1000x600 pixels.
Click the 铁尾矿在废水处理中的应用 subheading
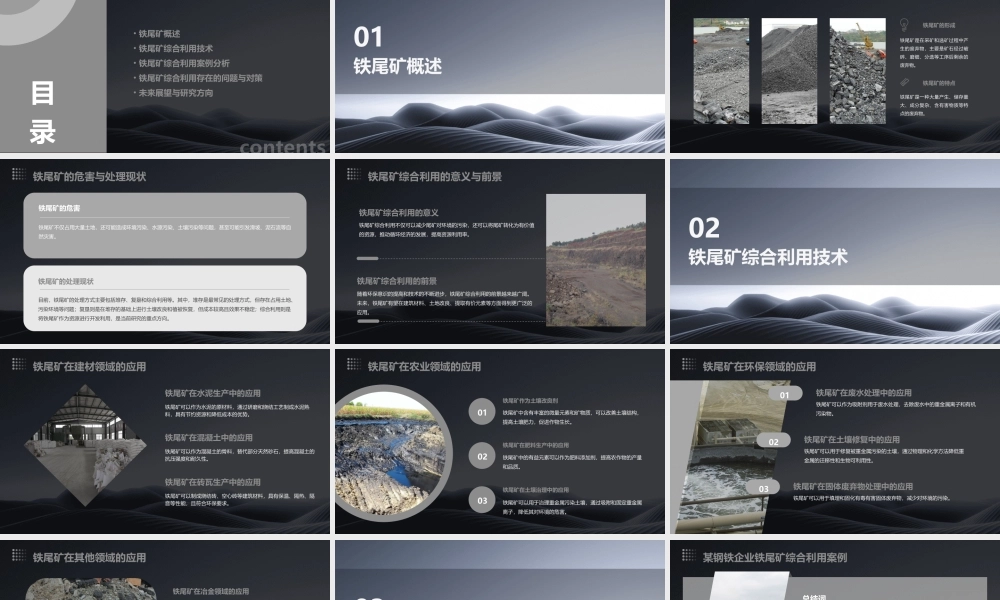(x=864, y=393)
